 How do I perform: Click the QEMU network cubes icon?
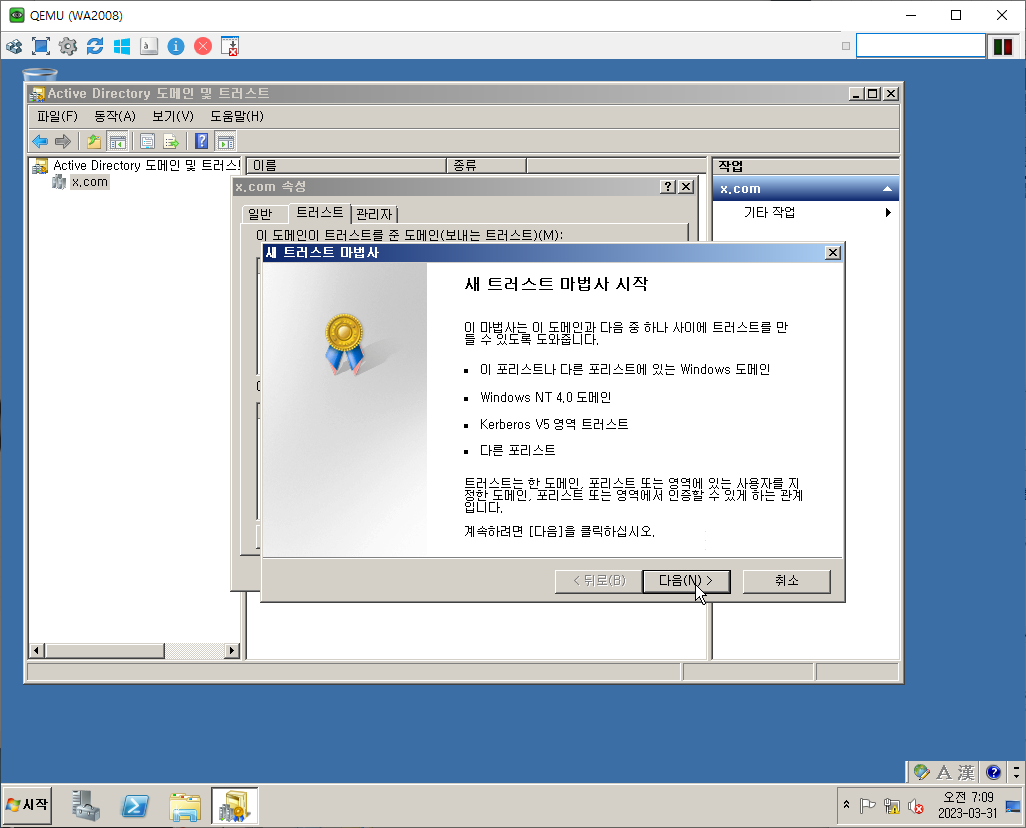pos(14,46)
